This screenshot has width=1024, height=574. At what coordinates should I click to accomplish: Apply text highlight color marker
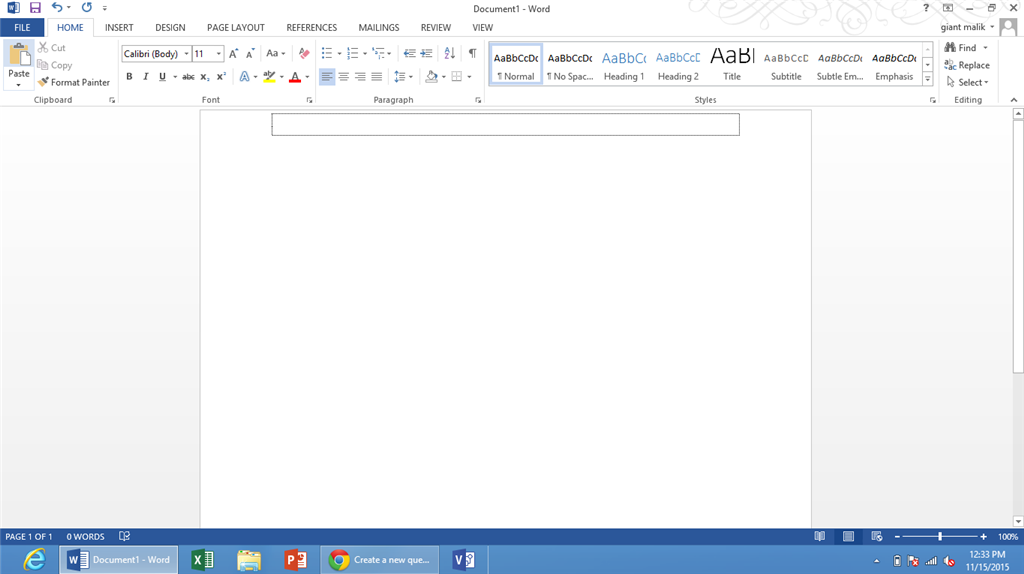pos(269,77)
